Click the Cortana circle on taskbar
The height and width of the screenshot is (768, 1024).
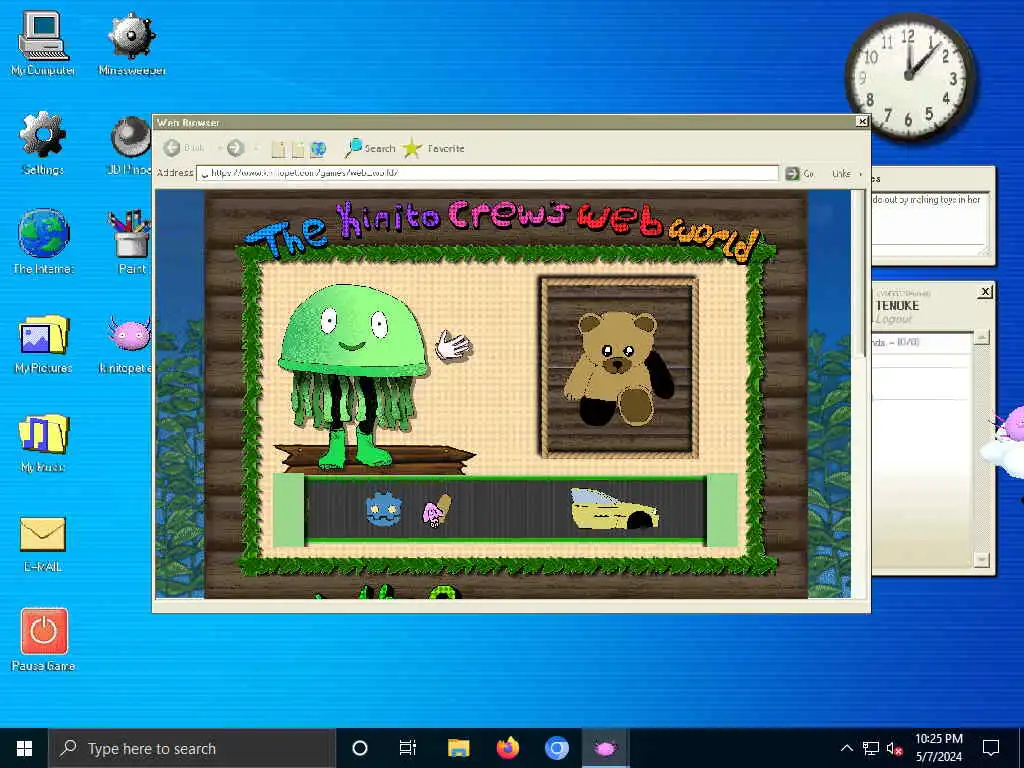click(360, 748)
